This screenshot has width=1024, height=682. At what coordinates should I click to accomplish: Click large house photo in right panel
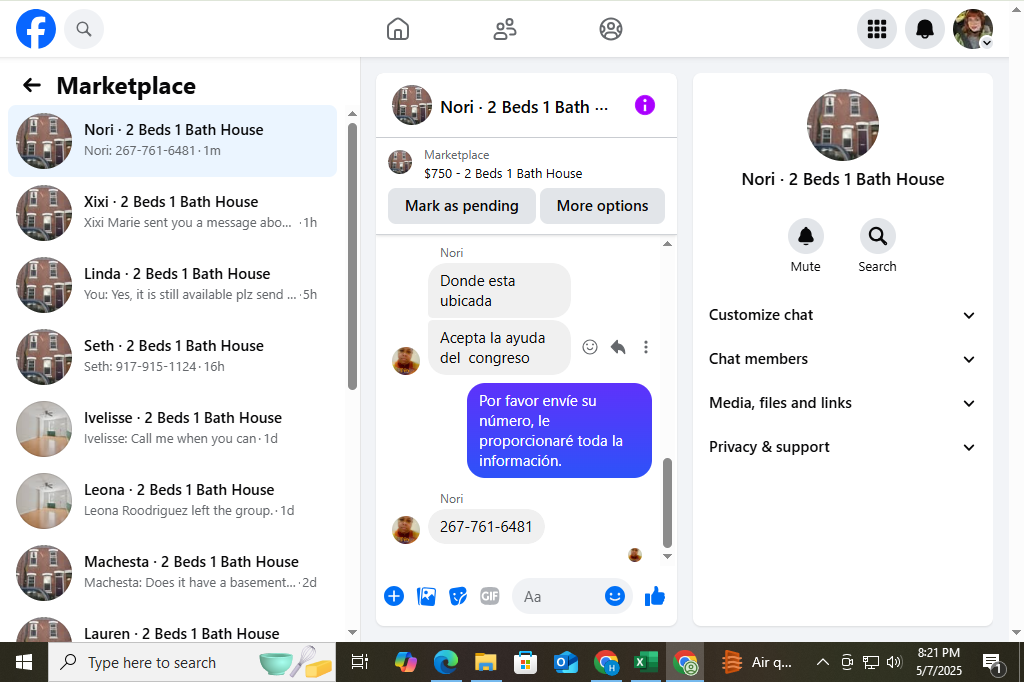click(x=842, y=125)
